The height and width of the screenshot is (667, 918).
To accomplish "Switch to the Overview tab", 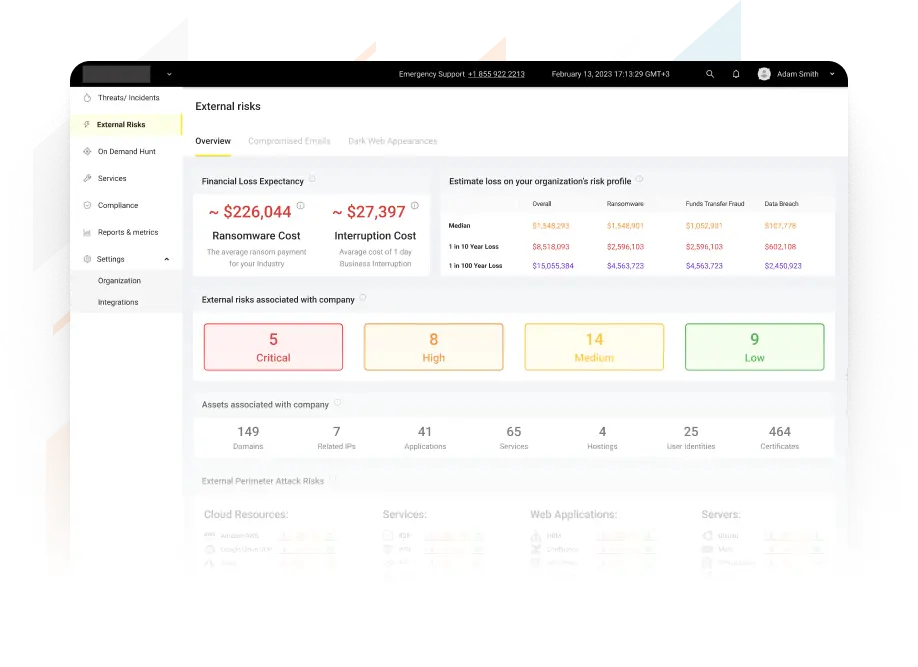I will [213, 141].
